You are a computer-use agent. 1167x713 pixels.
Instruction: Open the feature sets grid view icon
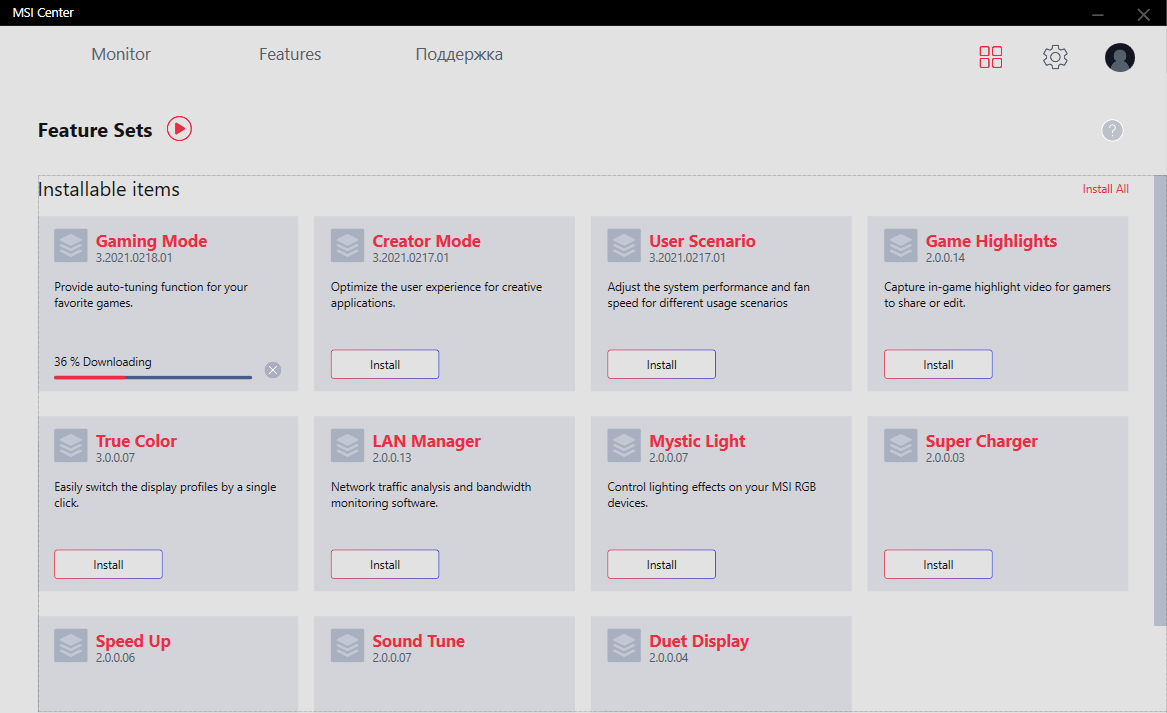991,57
